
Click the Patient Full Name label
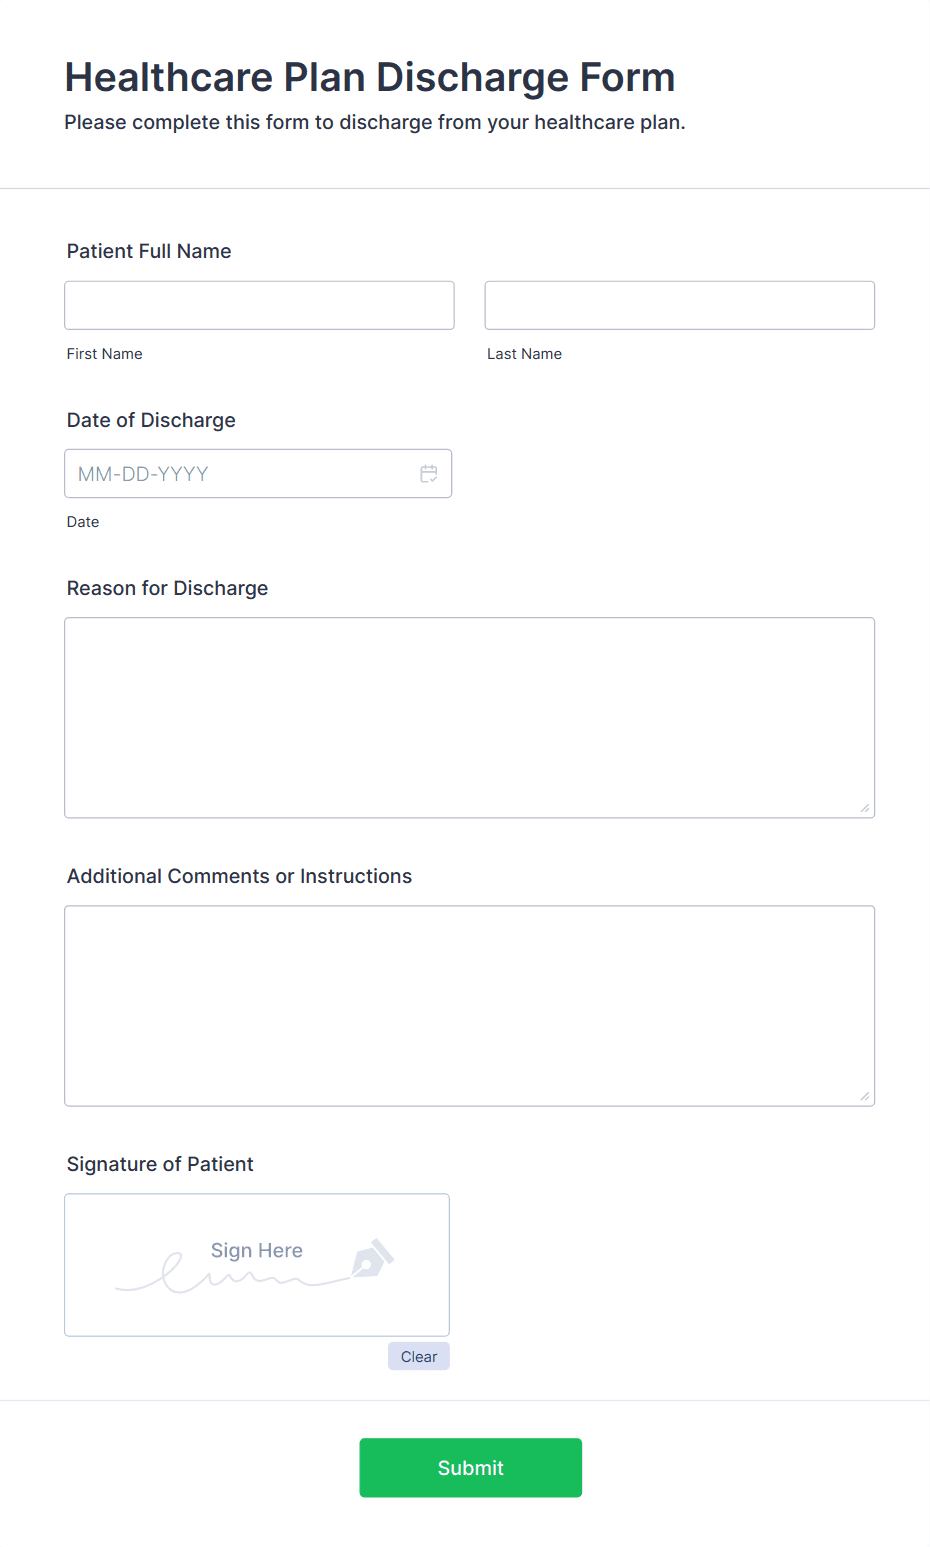[x=148, y=251]
